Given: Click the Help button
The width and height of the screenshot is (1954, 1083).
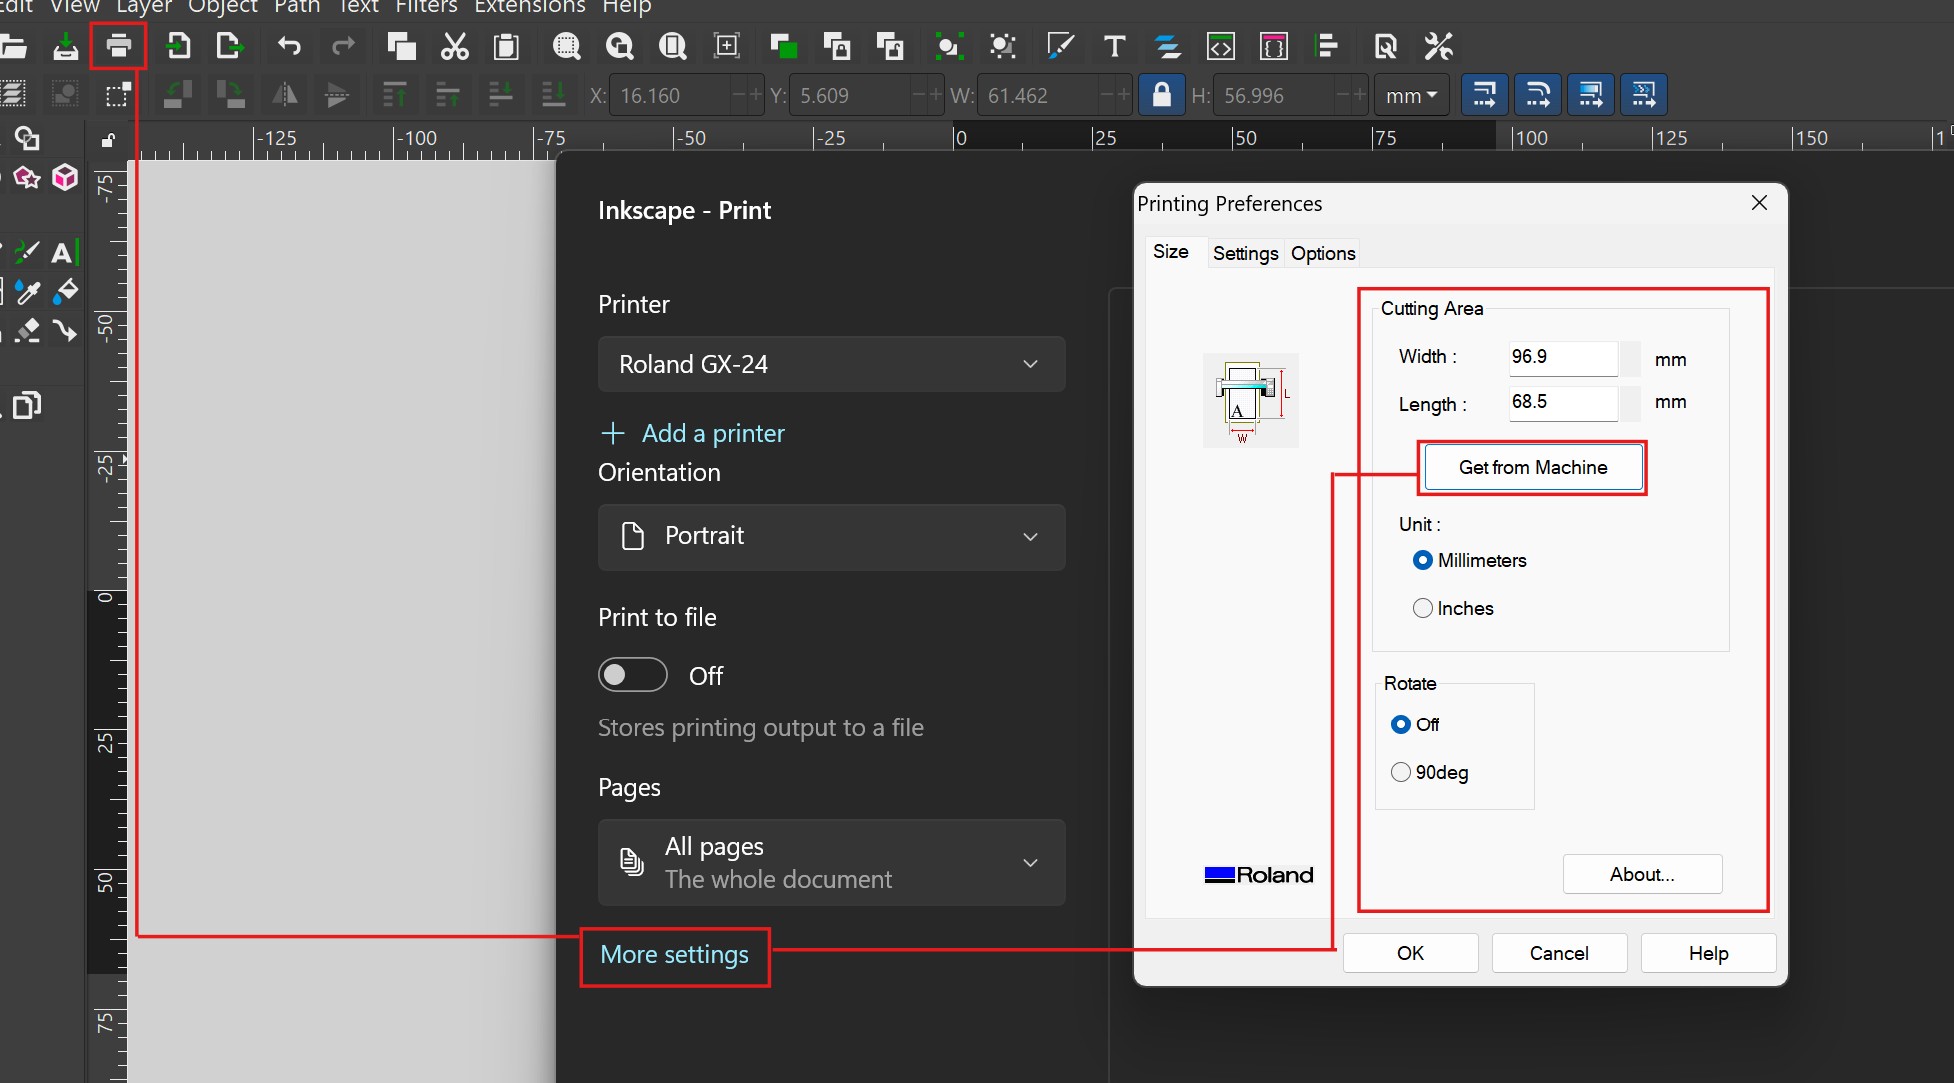Looking at the screenshot, I should pyautogui.click(x=1708, y=953).
